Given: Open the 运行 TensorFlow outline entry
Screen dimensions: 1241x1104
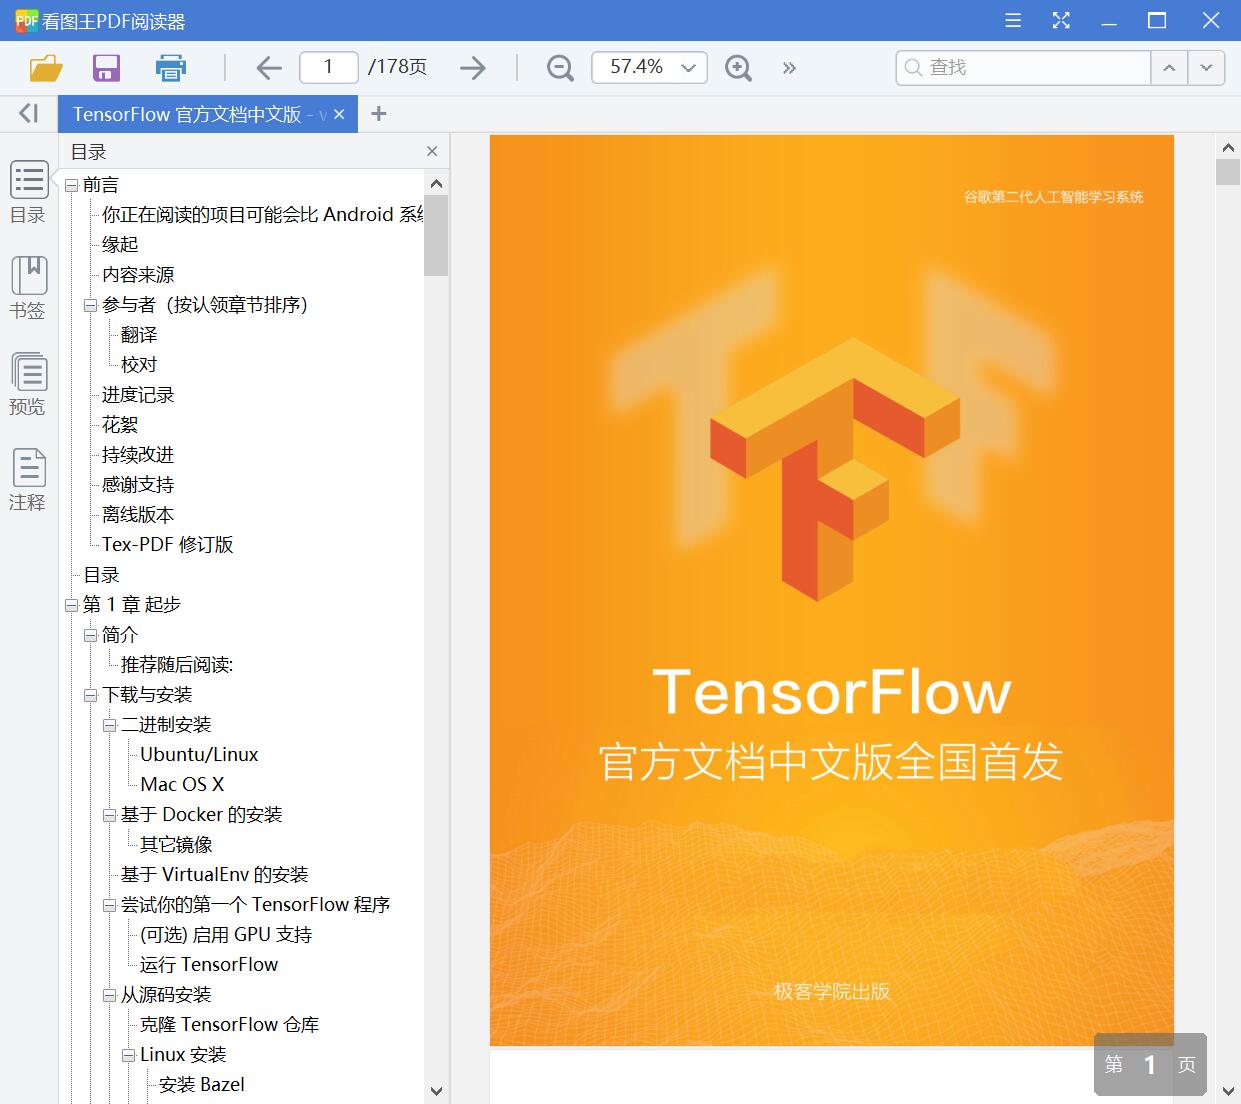Looking at the screenshot, I should pos(209,964).
